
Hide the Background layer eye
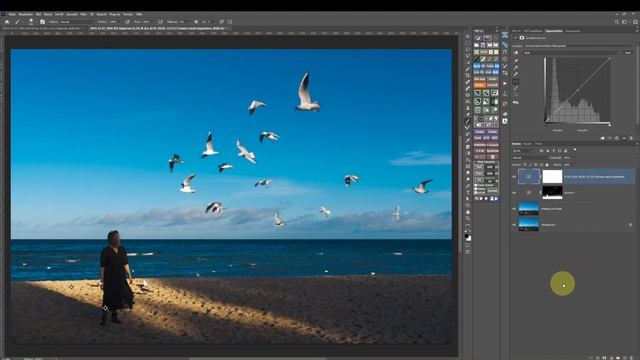[514, 225]
